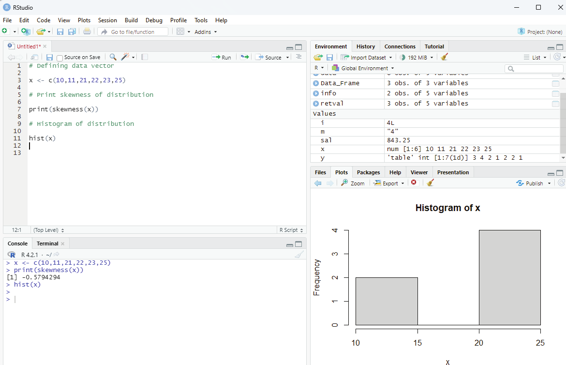Open the Plots menu in the menu bar
This screenshot has height=365, width=566.
tap(84, 20)
